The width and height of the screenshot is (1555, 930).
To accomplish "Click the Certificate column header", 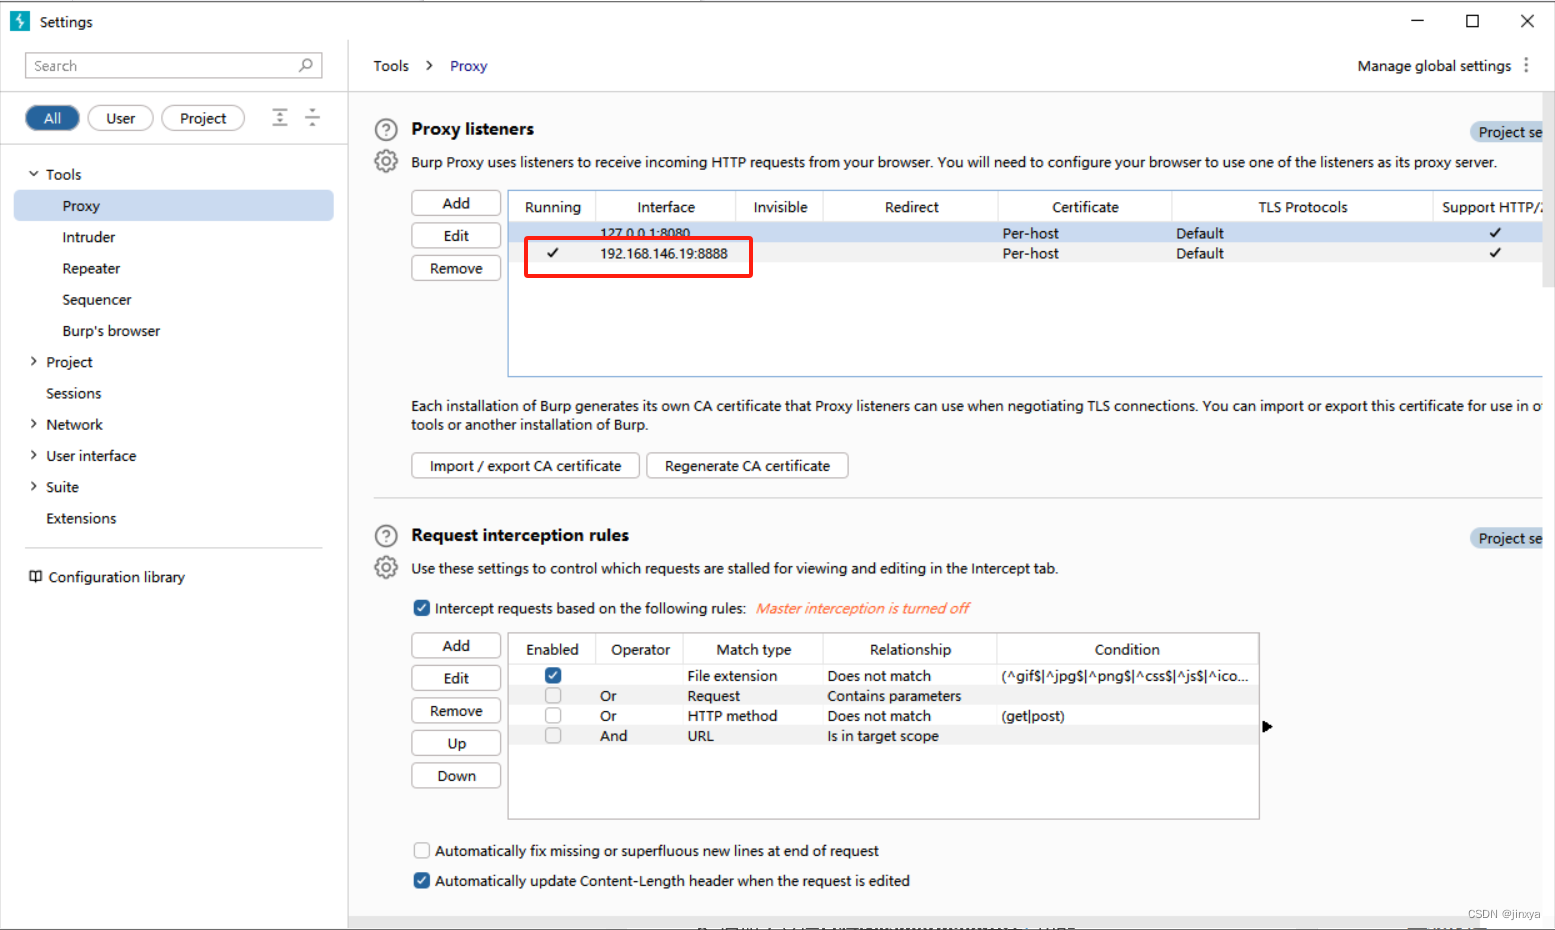I will [1085, 207].
